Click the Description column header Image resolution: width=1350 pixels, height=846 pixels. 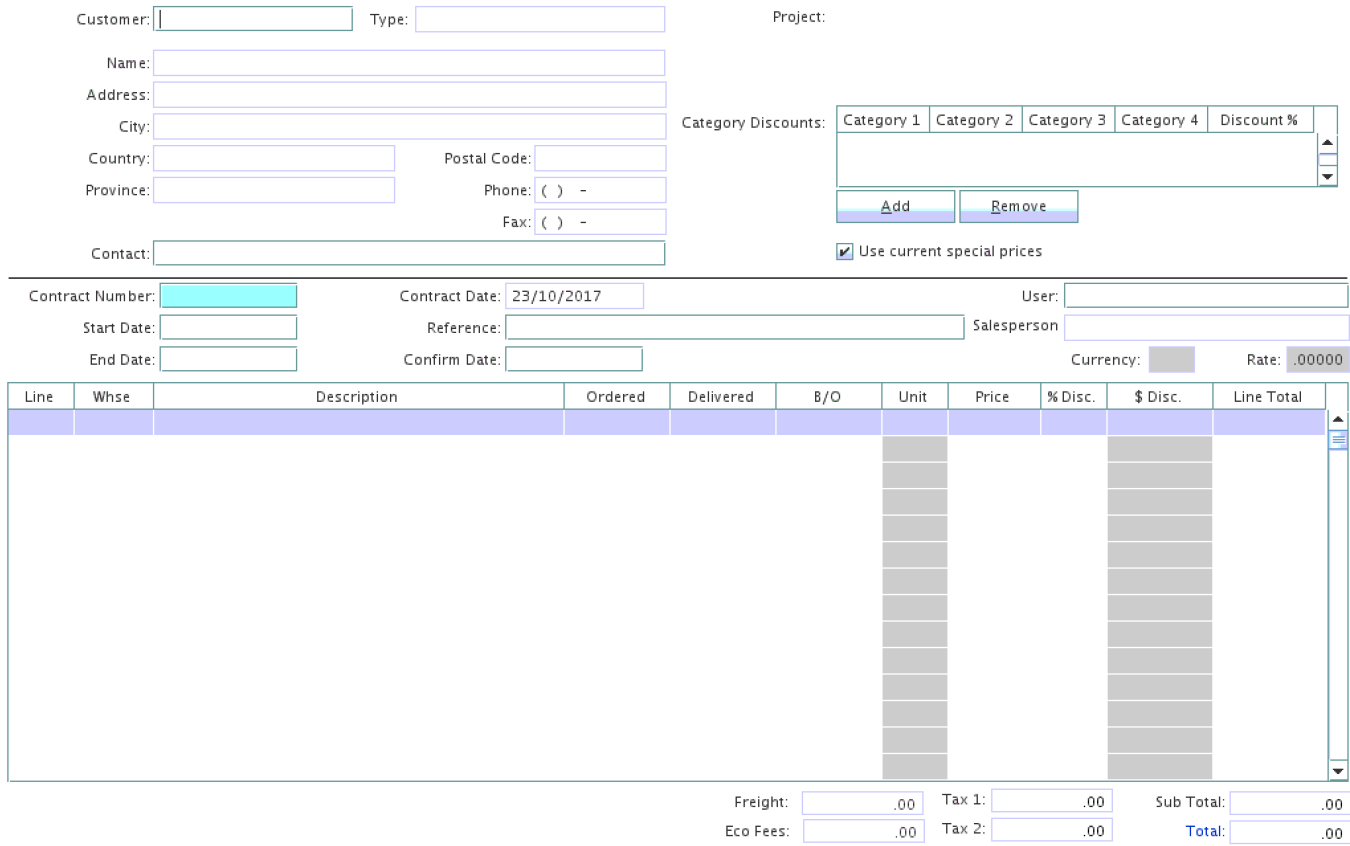(x=357, y=397)
